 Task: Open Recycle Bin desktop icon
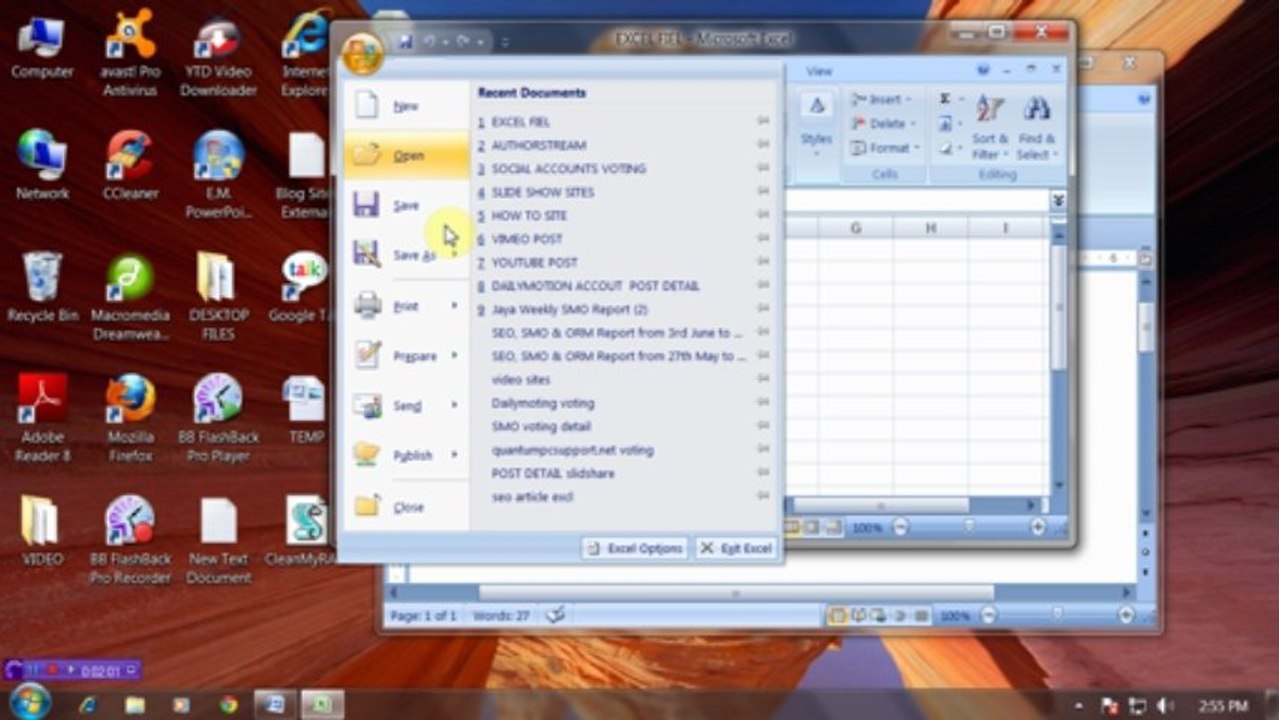pos(43,287)
